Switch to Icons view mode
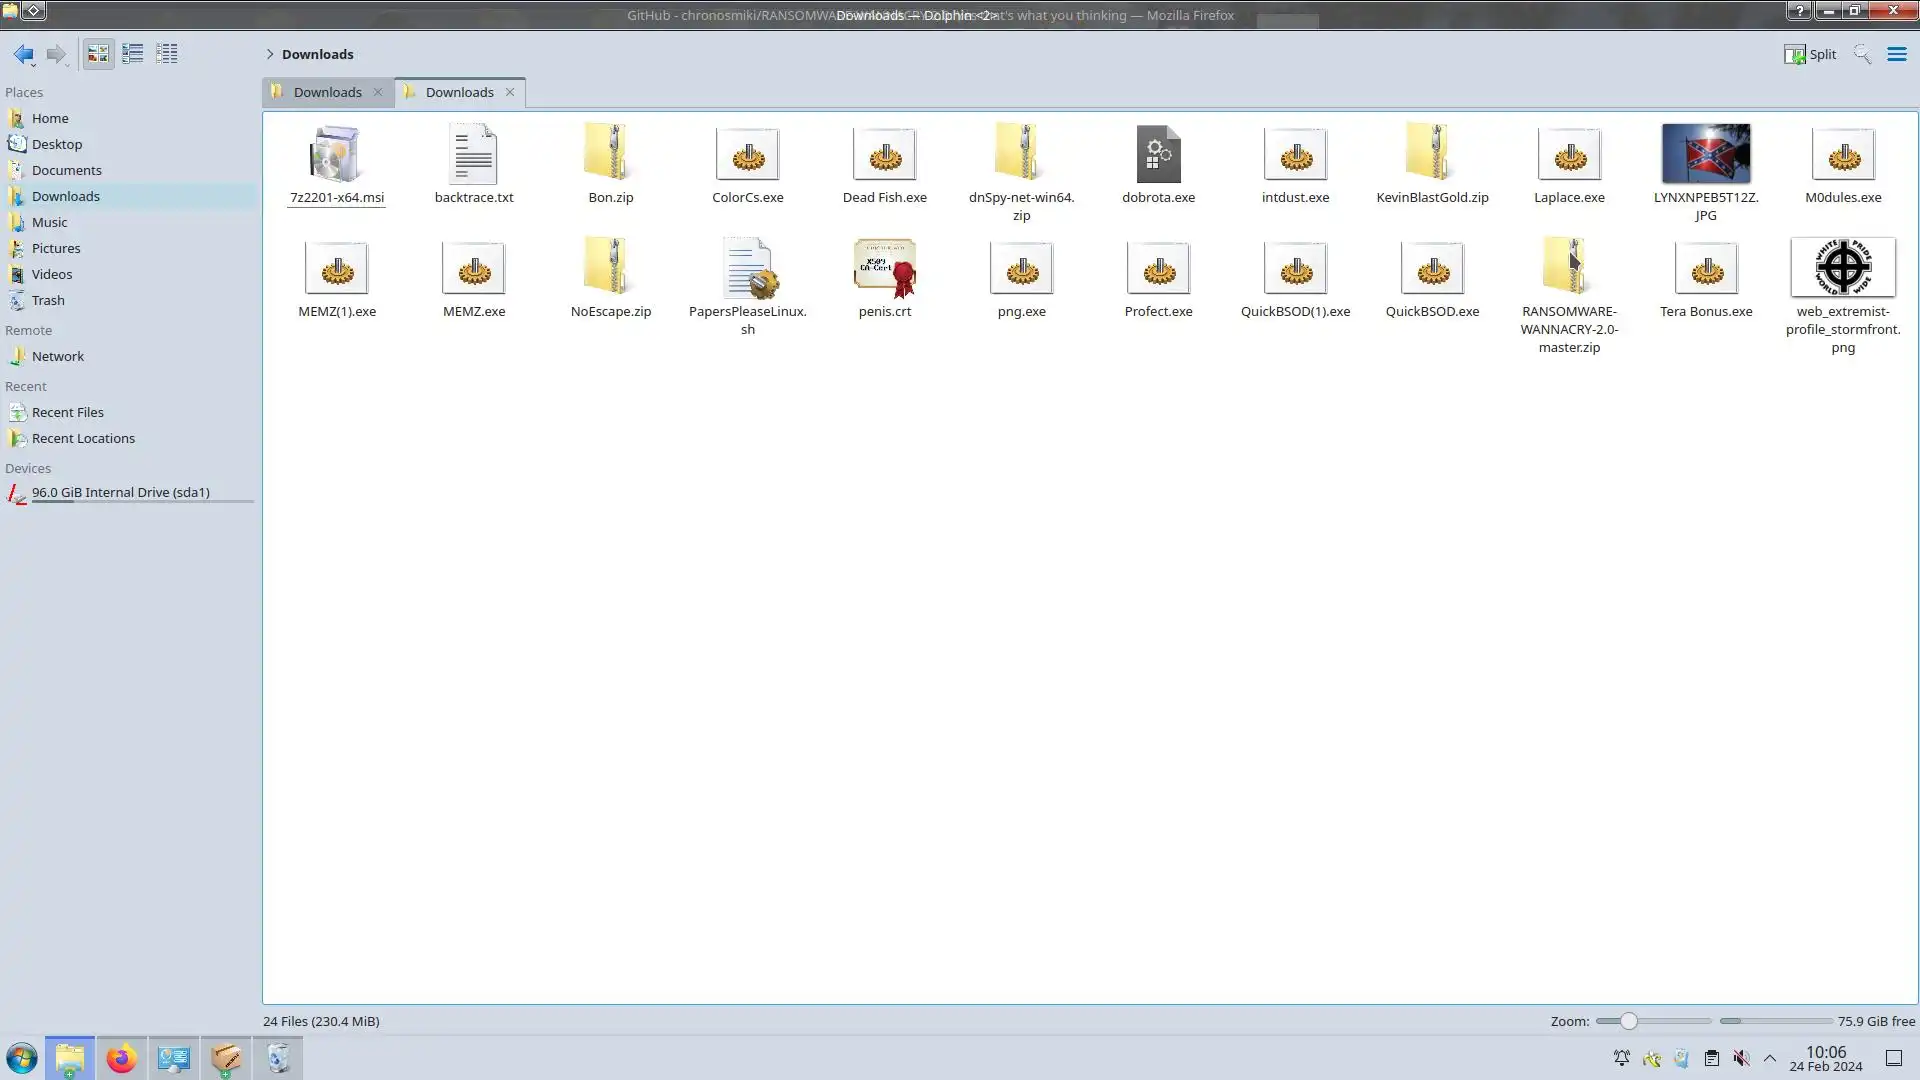 (x=98, y=54)
